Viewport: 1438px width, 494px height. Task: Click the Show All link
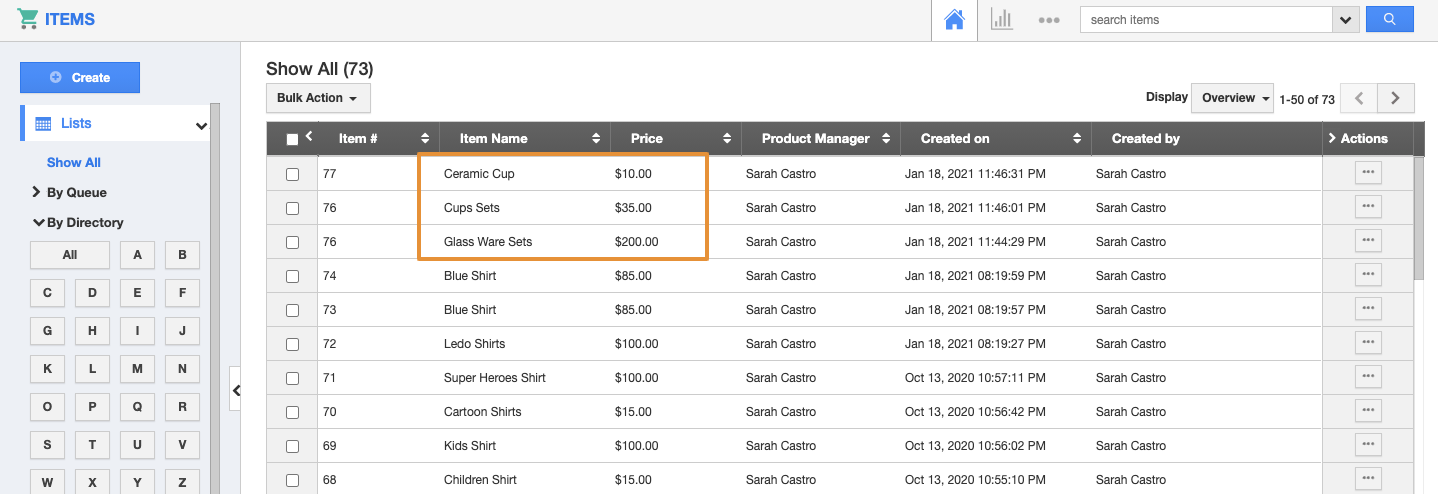[73, 162]
